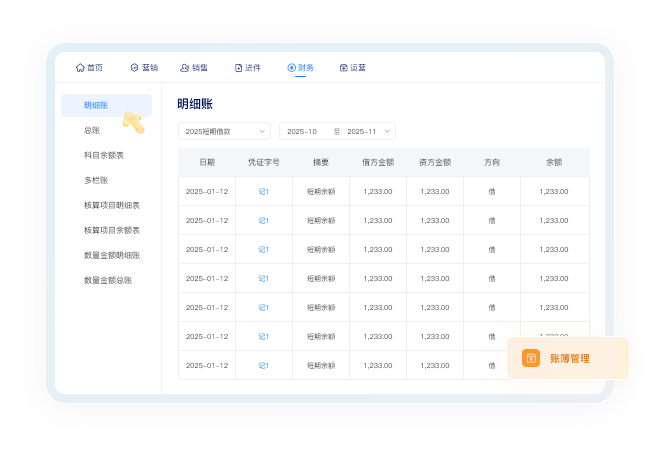Viewport: 660px width, 452px height.
Task: Click the 销售 icon in top navigation
Action: 185,68
